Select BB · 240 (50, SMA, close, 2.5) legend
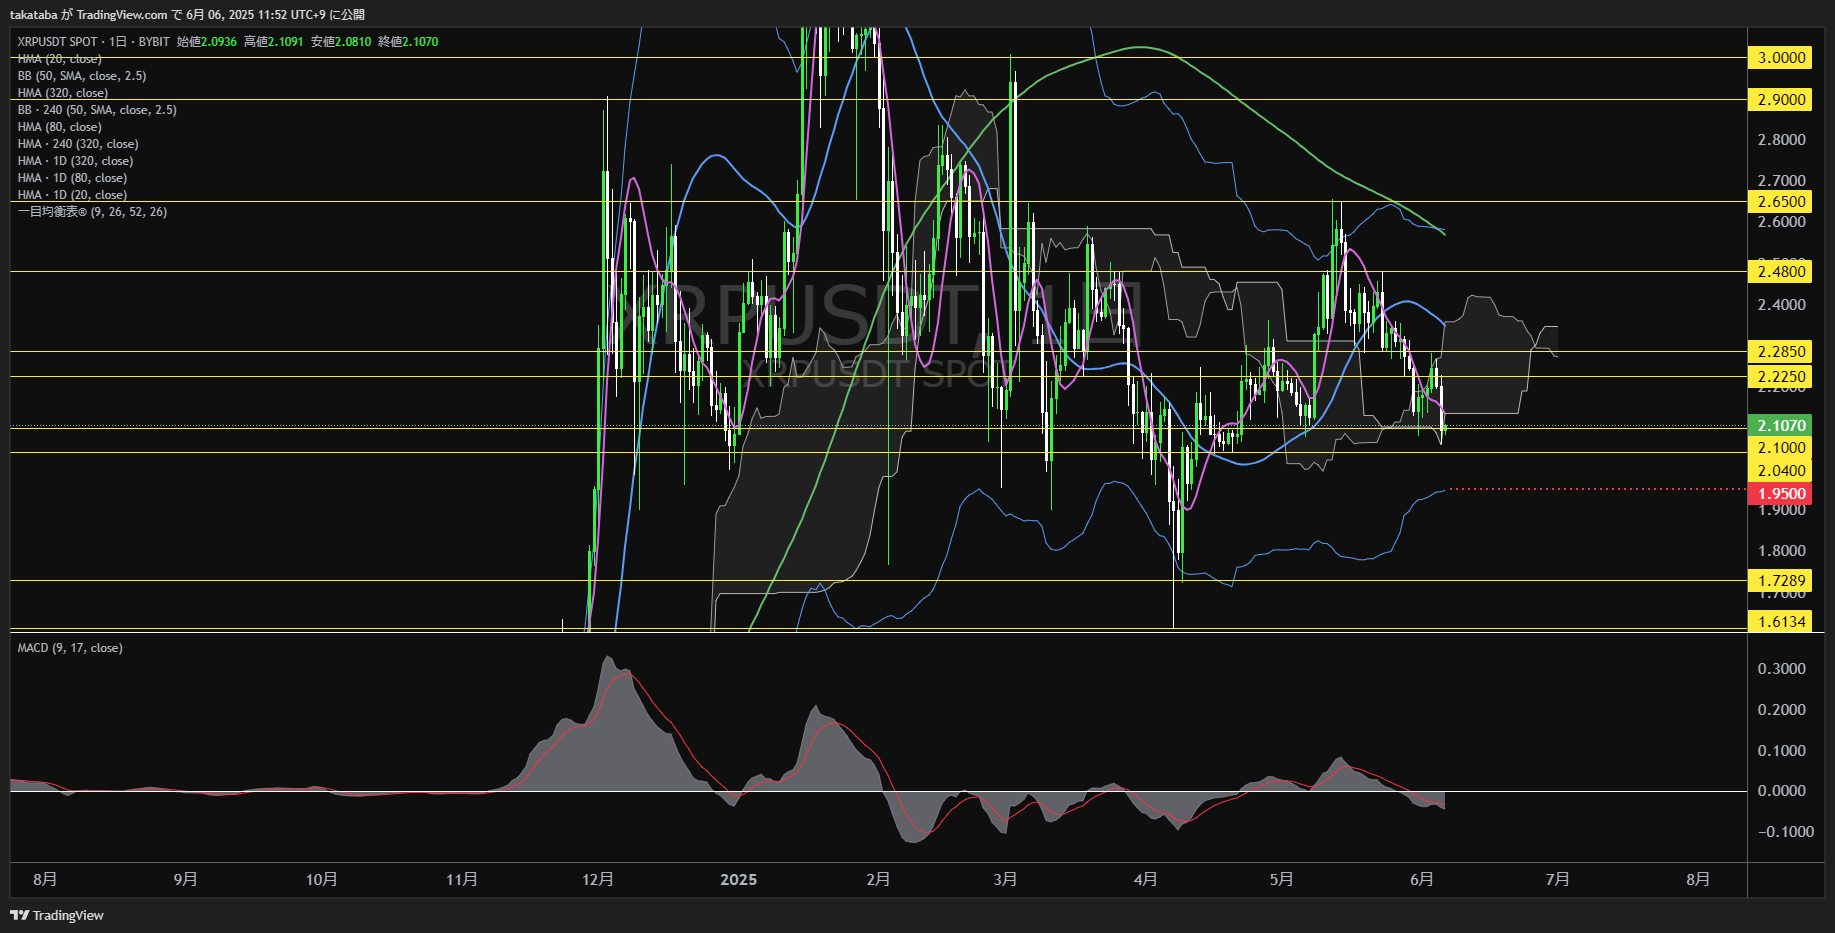 click(97, 110)
